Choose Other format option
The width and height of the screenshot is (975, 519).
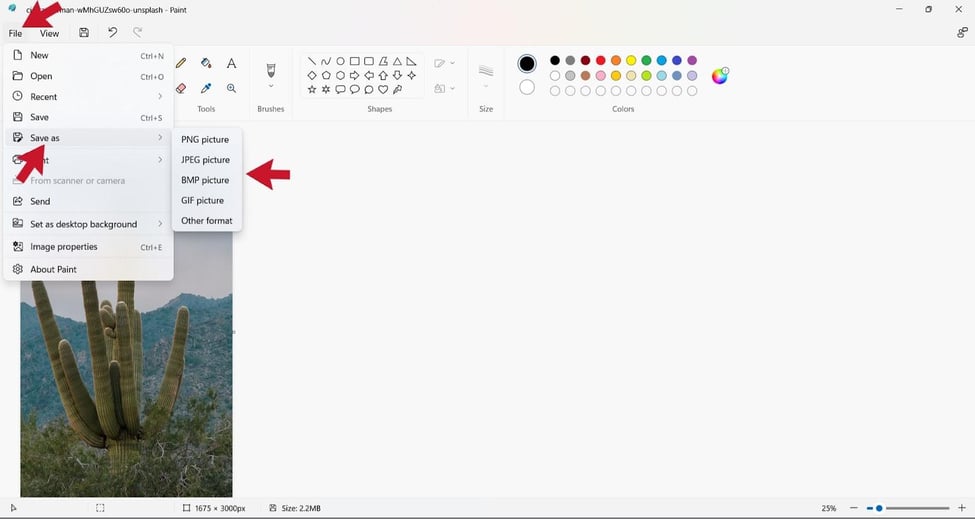[206, 221]
